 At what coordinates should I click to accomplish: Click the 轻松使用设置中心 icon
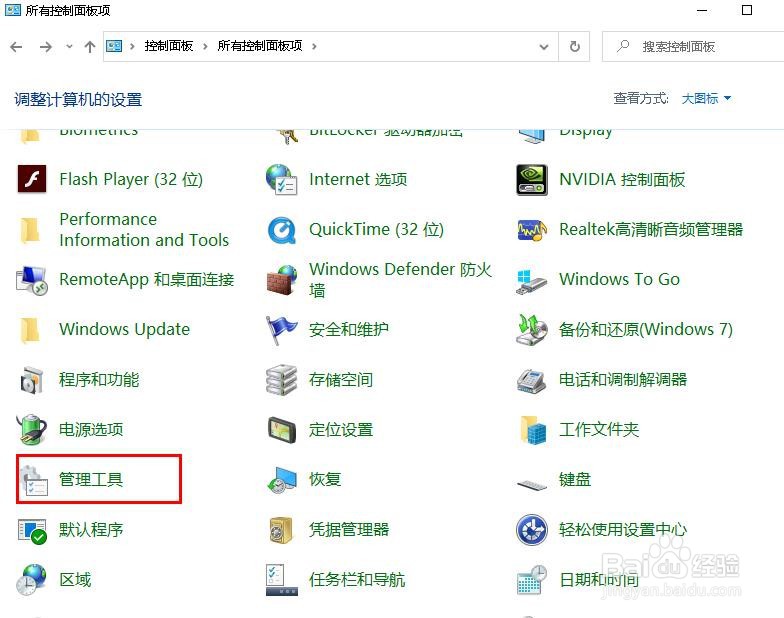pyautogui.click(x=532, y=530)
